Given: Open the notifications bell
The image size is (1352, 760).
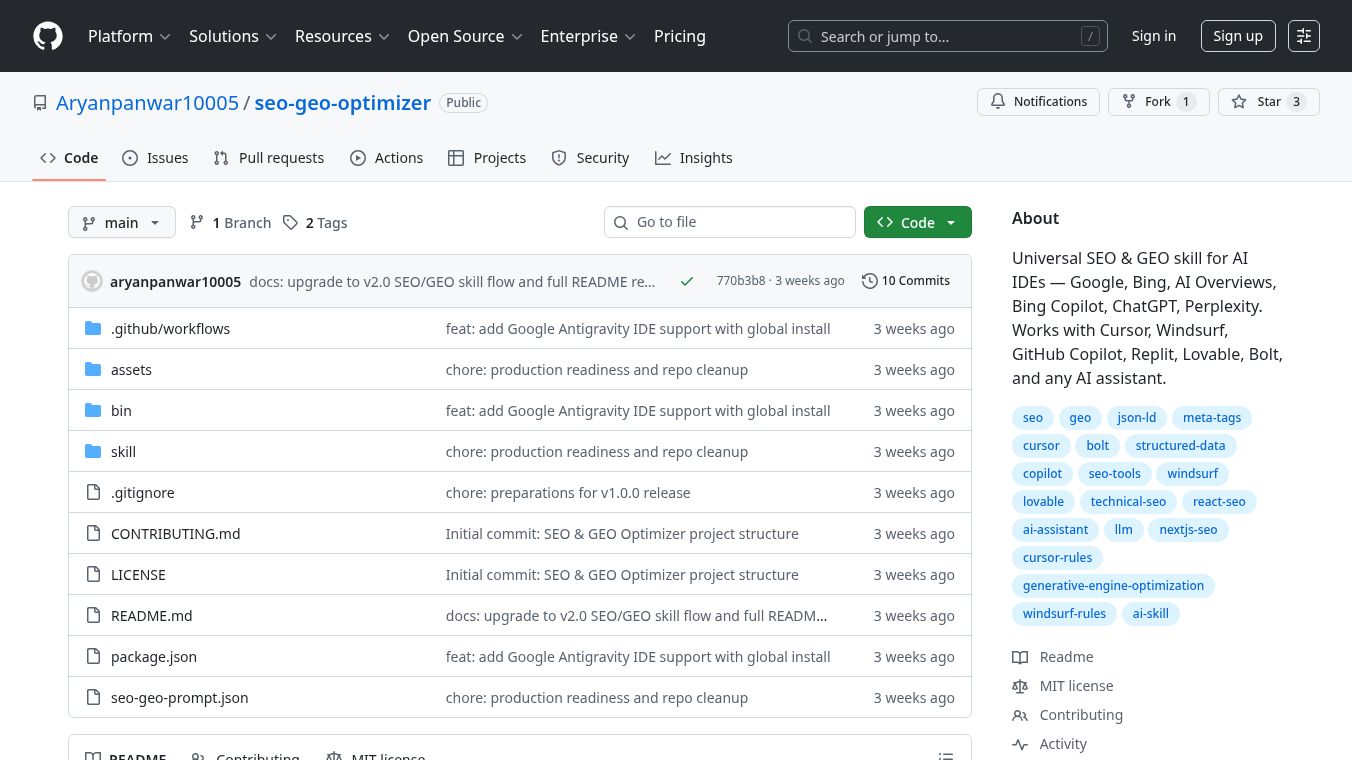Looking at the screenshot, I should click(997, 101).
